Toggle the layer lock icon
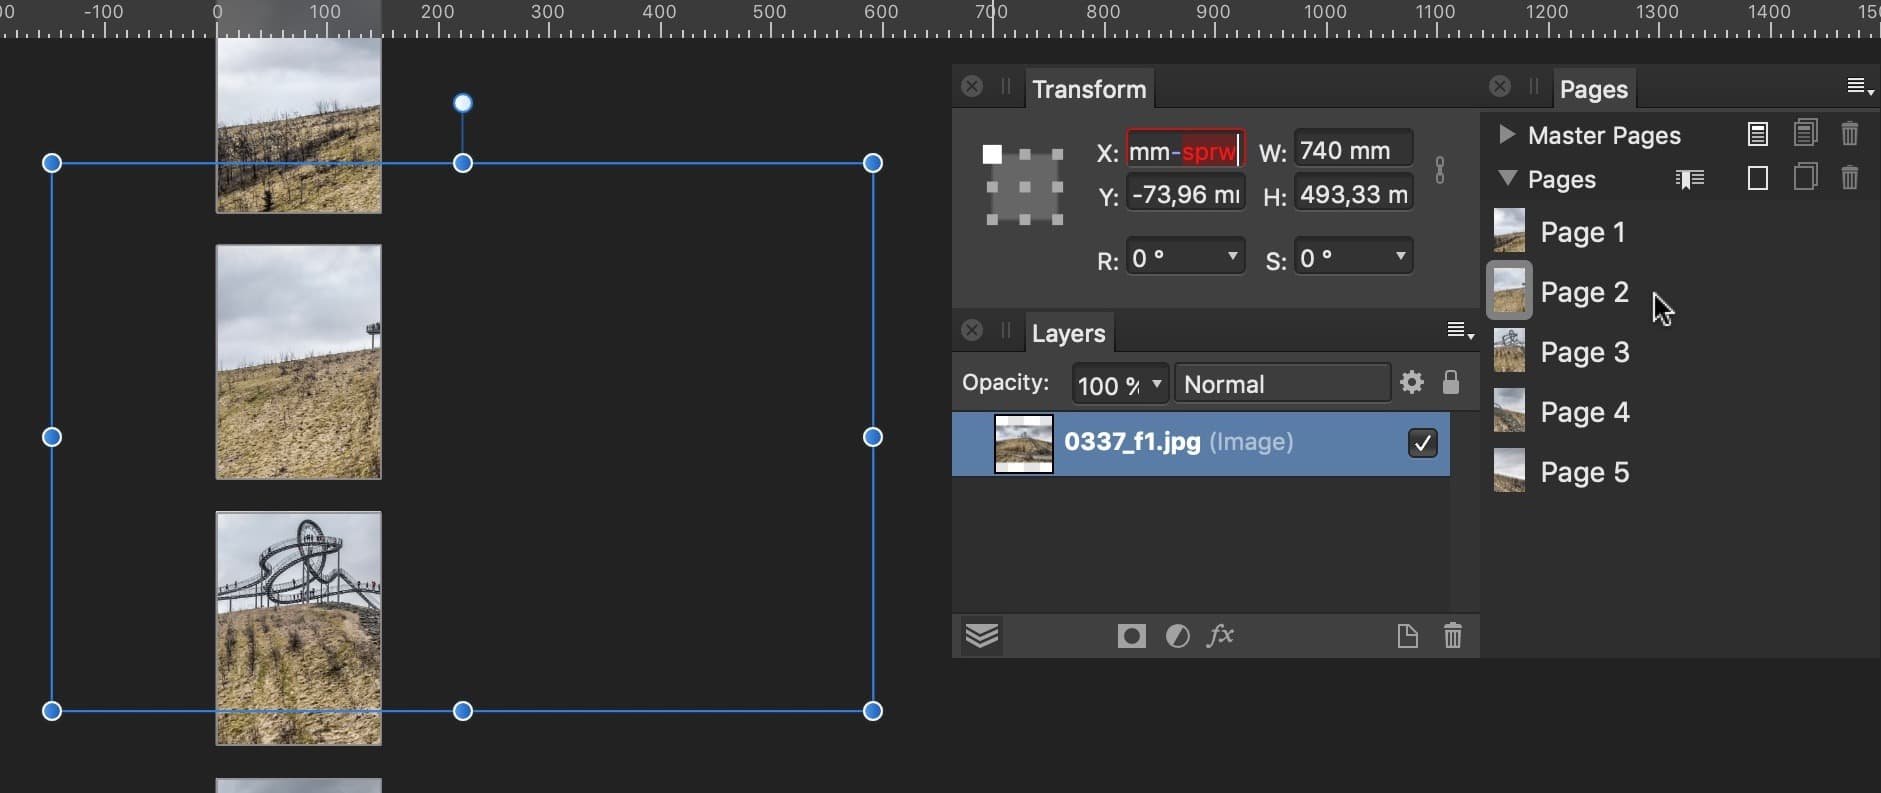 click(x=1451, y=382)
